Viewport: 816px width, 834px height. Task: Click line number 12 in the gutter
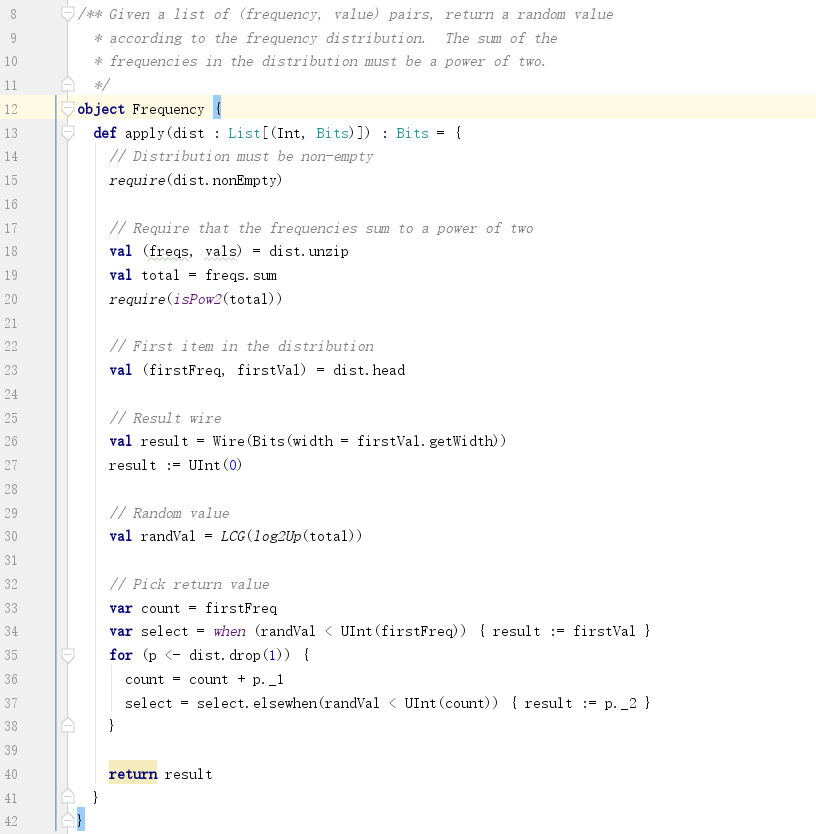11,109
